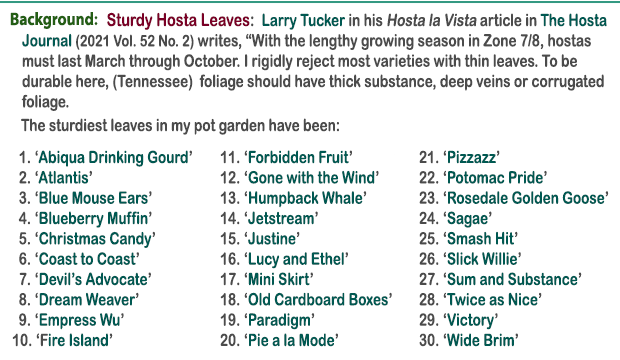Screen dimensions: 620x360
Task: Open the 'Blue Mouse Ears' link
Action: point(94,198)
